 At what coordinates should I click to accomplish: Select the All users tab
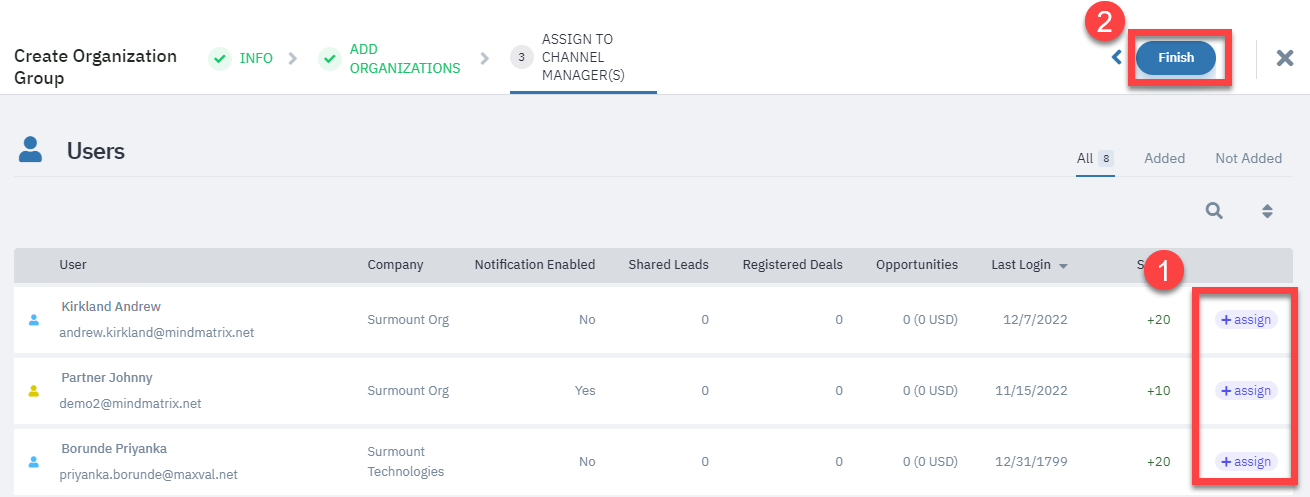1085,158
